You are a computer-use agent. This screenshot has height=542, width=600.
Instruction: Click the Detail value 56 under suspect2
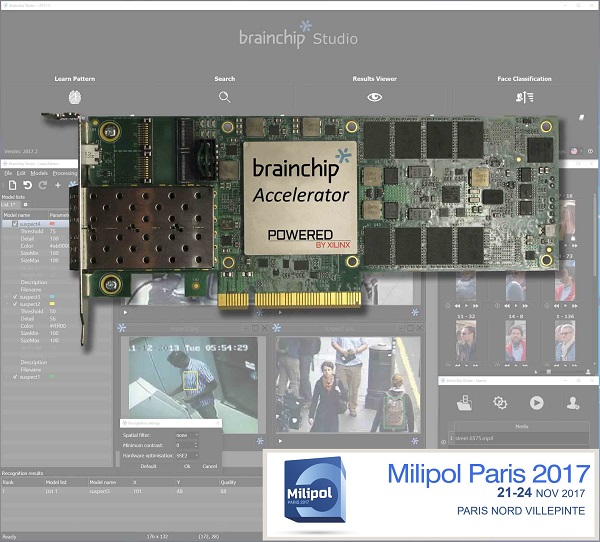click(52, 318)
